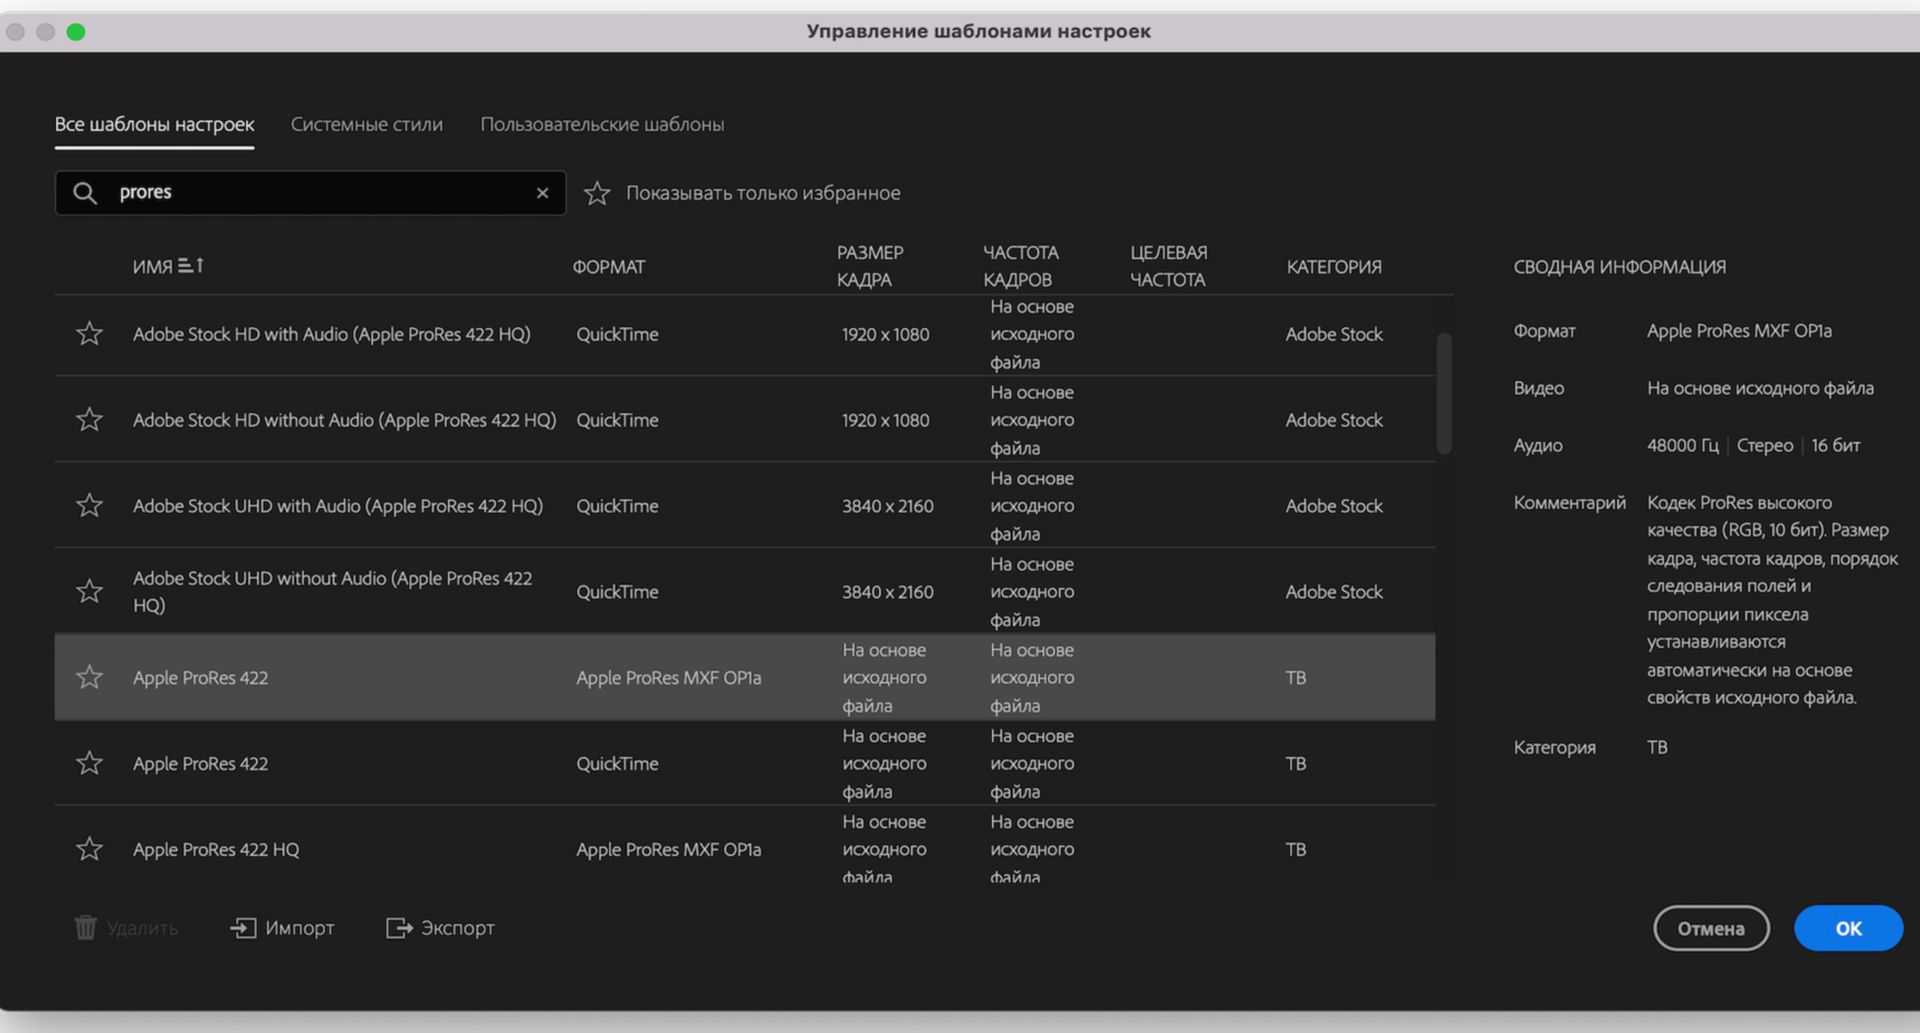Click the ФОРМАТ column header
This screenshot has width=1920, height=1033.
608,266
